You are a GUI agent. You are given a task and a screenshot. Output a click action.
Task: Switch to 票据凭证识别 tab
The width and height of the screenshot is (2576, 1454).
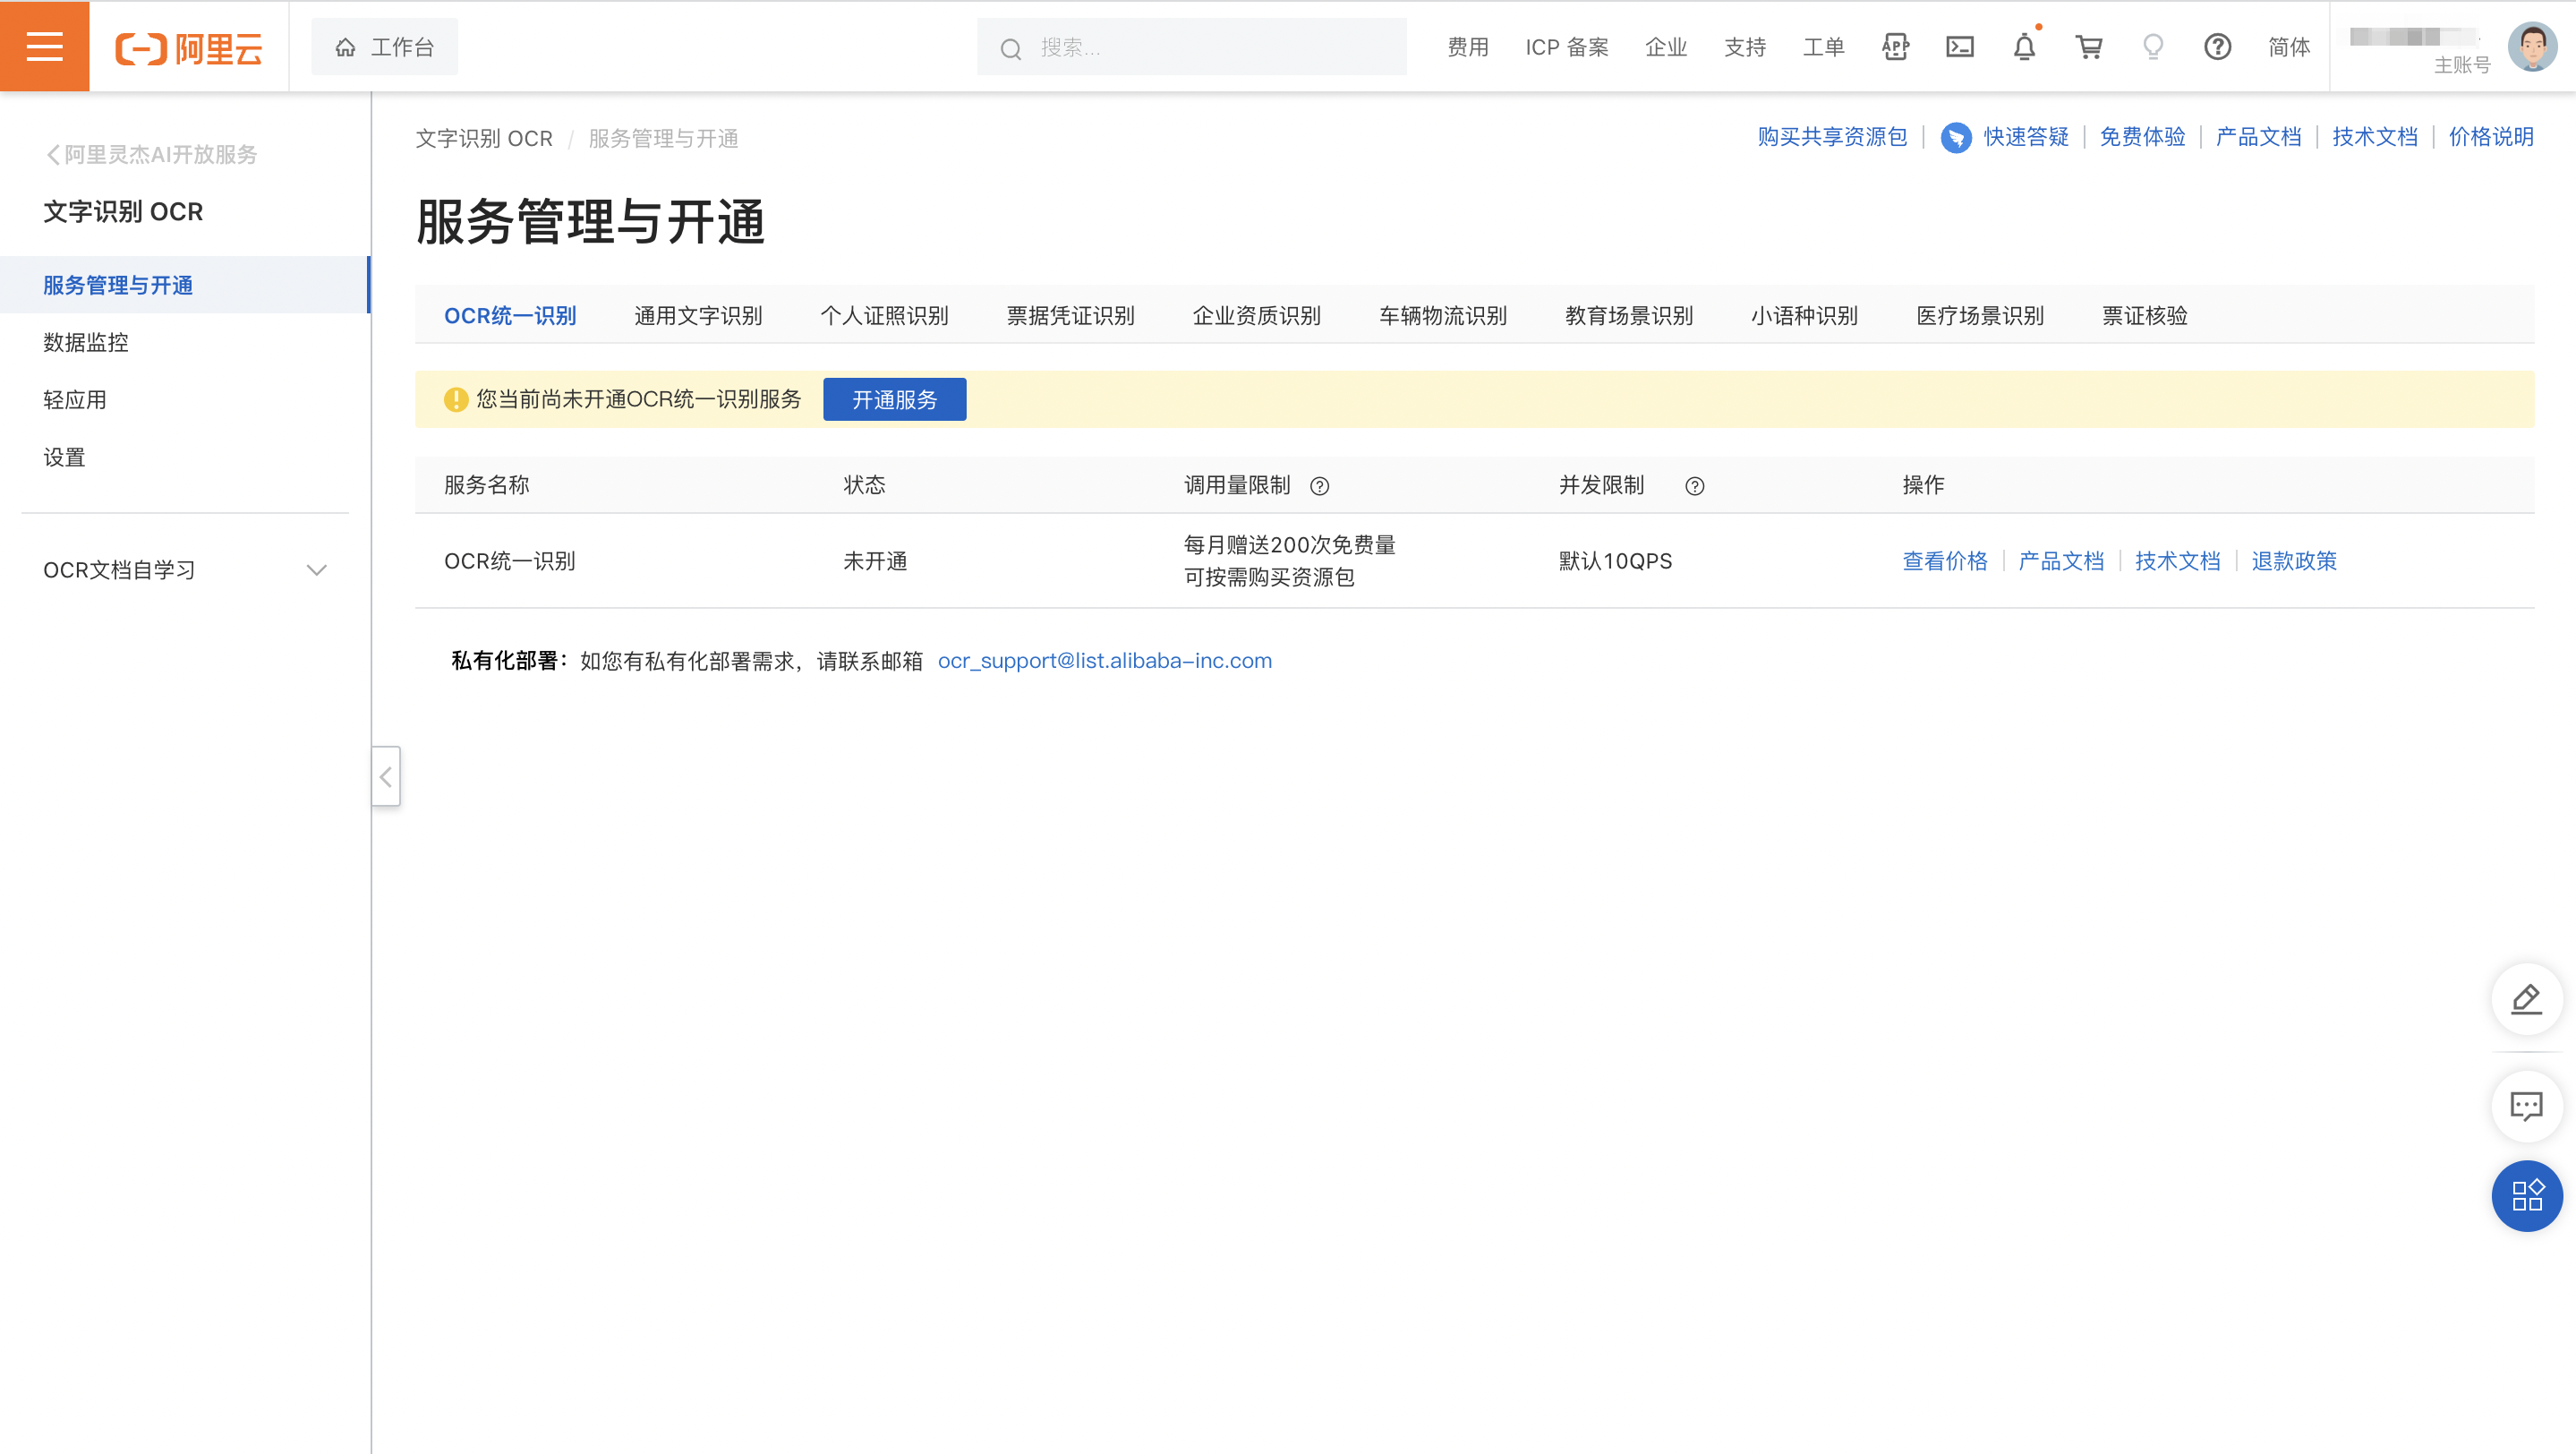click(1070, 315)
